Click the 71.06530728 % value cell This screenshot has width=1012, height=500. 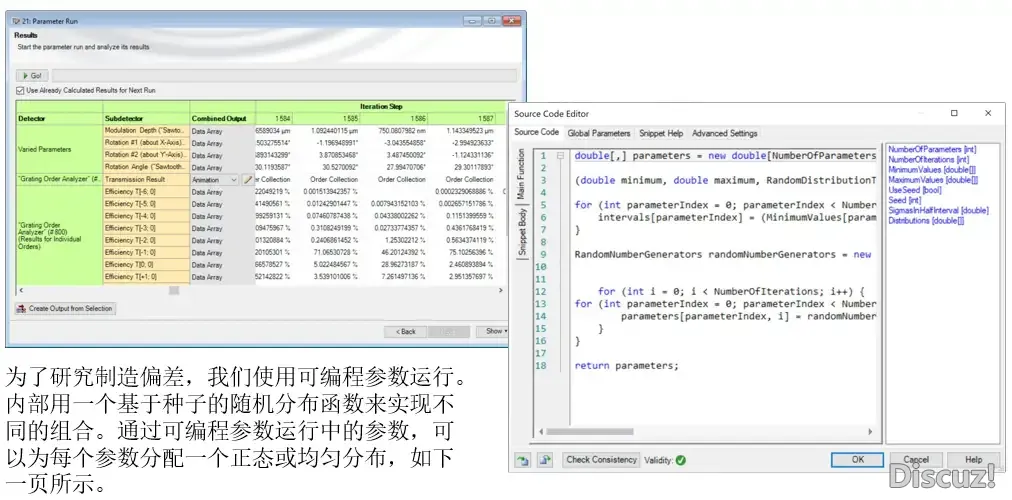(329, 253)
